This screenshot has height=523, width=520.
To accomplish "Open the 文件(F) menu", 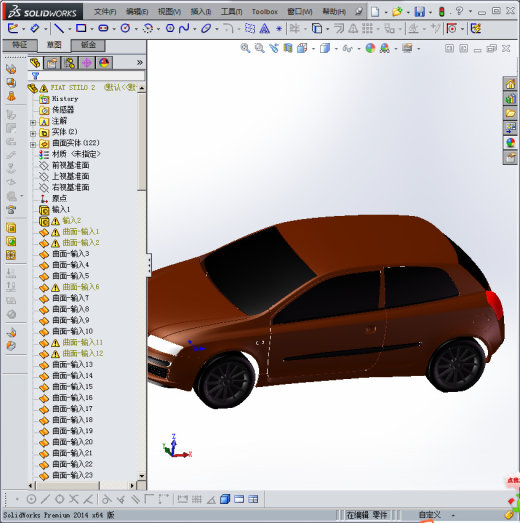I will click(x=105, y=12).
